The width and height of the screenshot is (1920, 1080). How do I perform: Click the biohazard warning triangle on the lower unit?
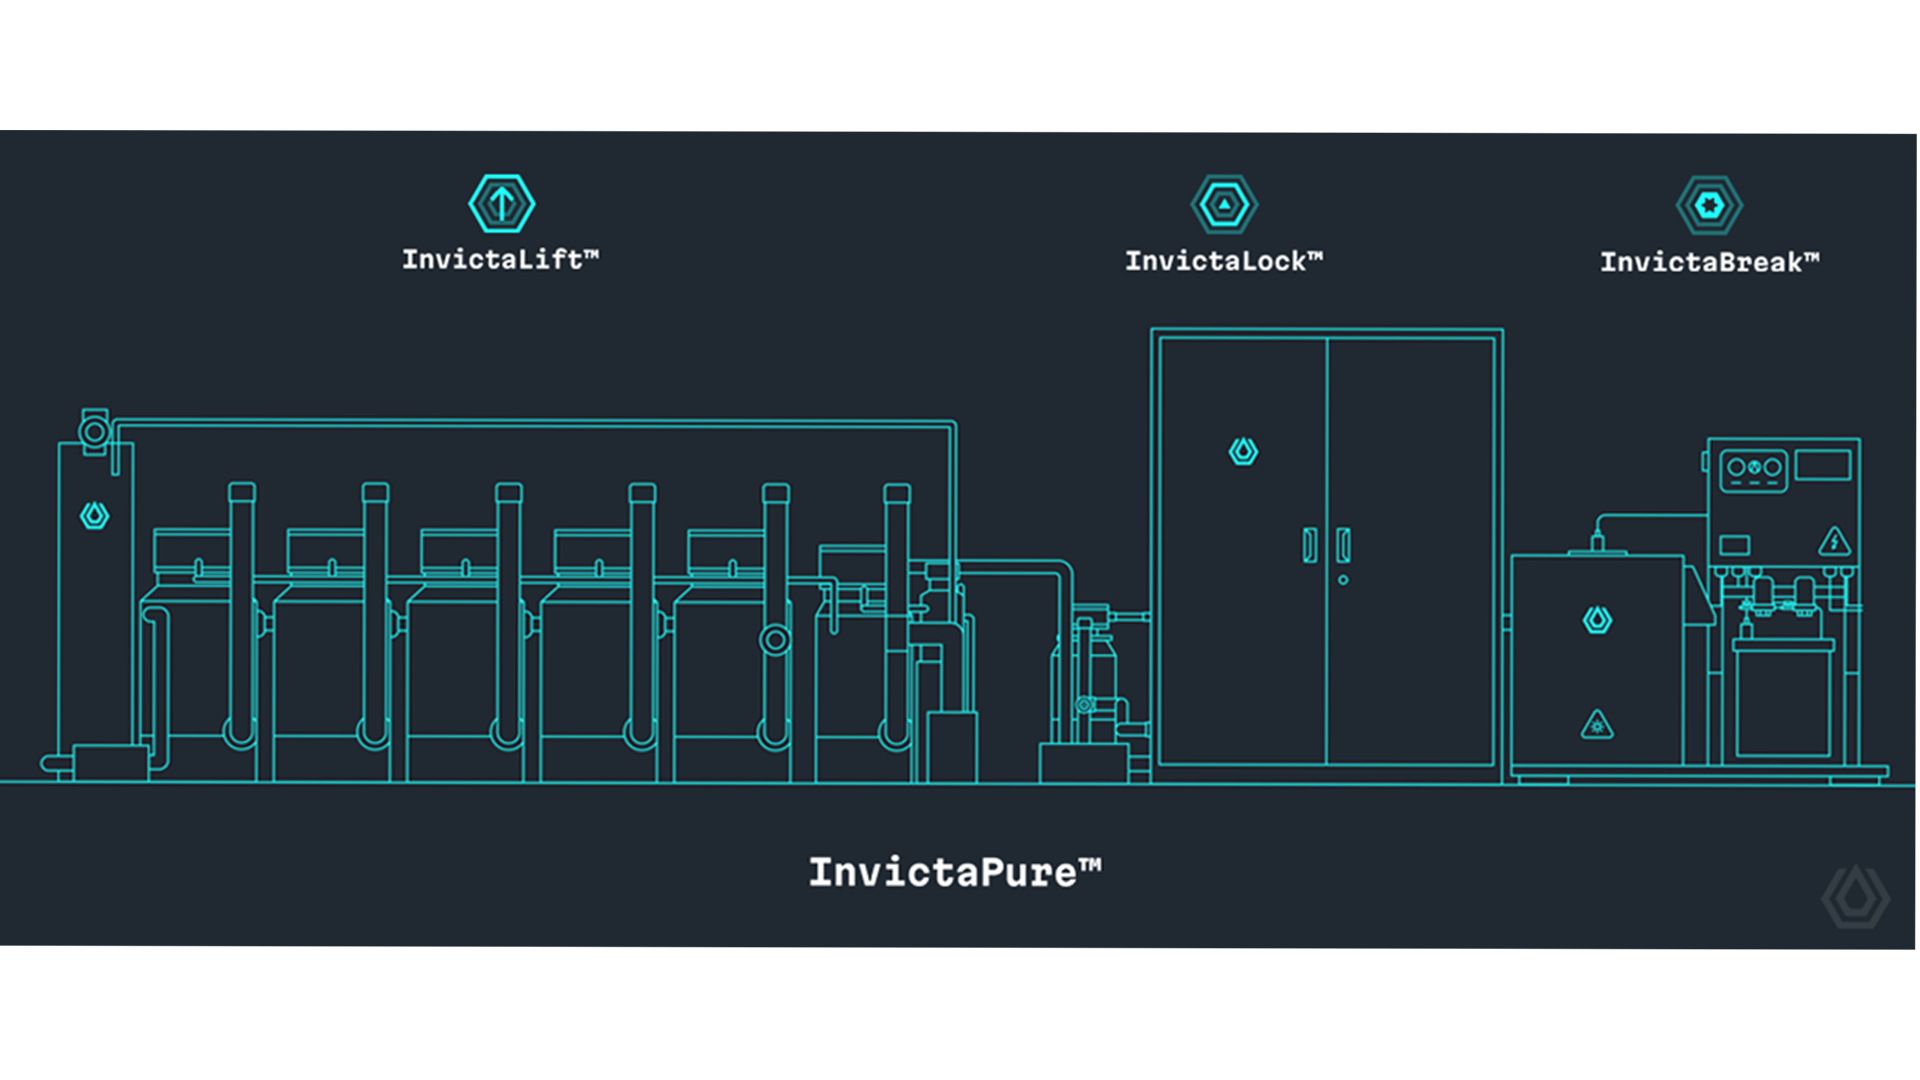coord(1597,725)
